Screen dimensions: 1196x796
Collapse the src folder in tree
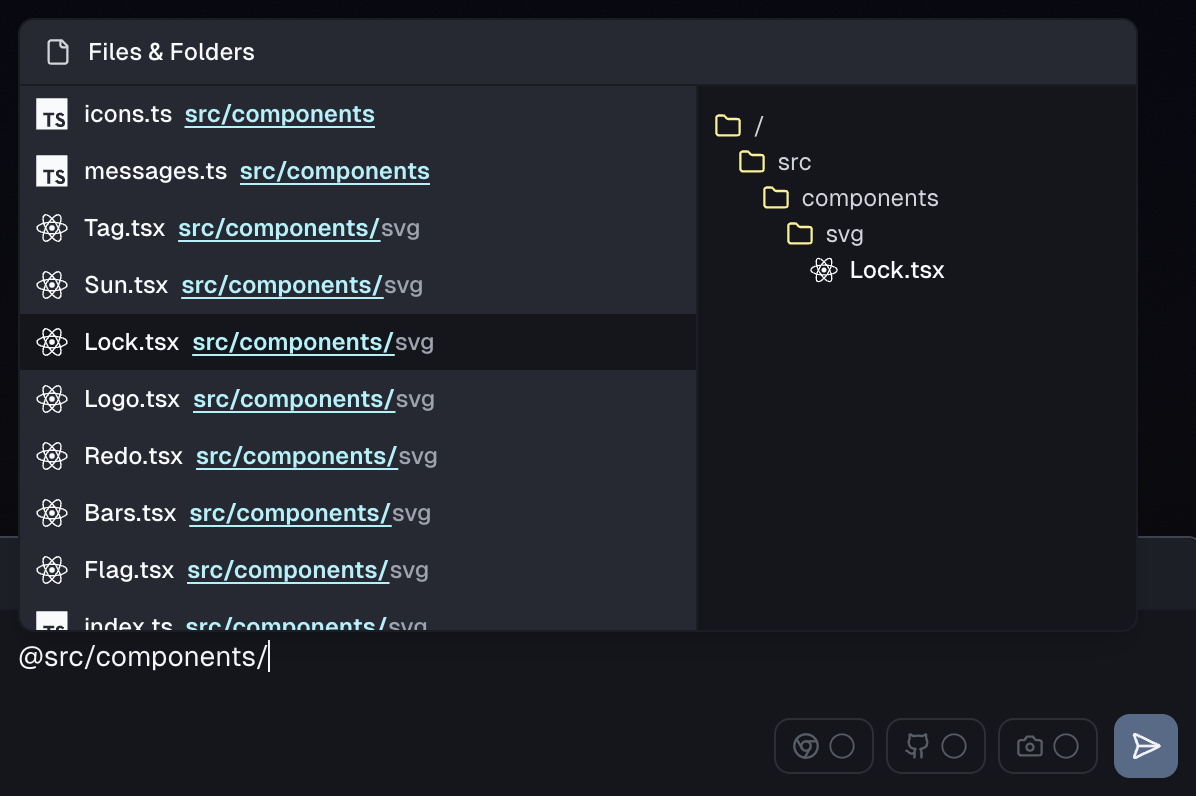coord(751,162)
